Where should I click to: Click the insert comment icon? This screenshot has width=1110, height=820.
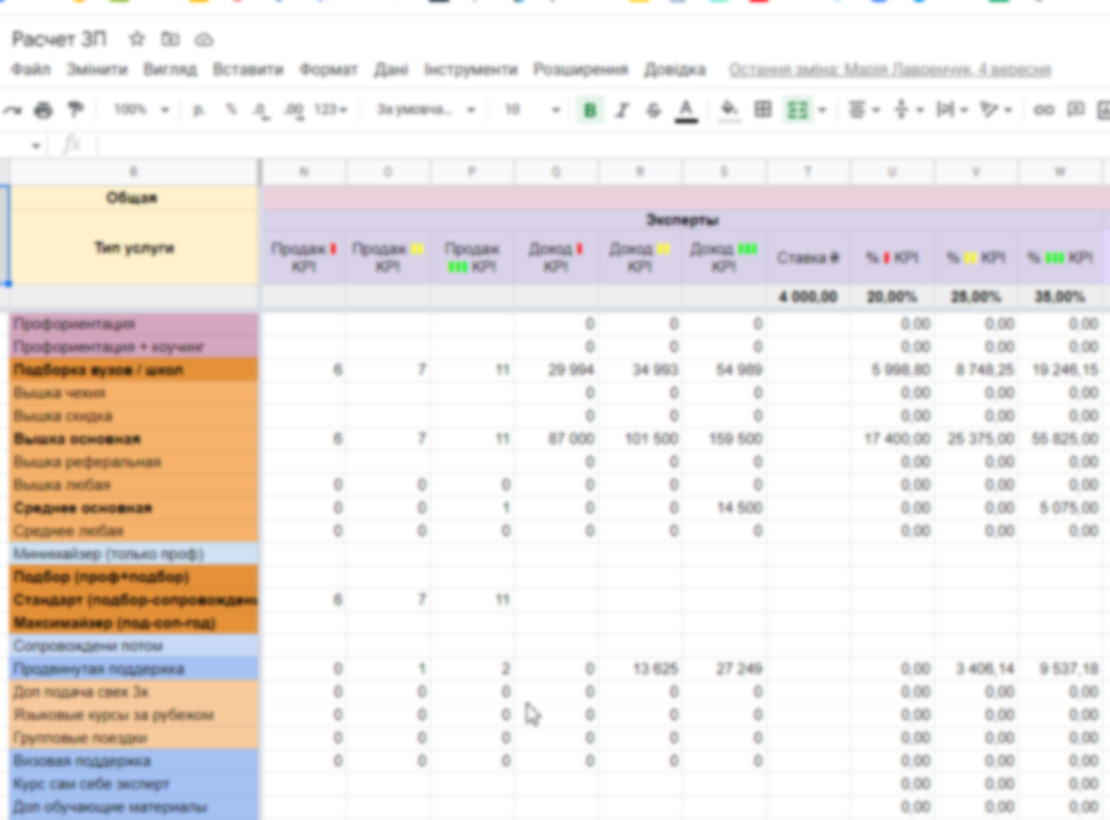(1076, 110)
